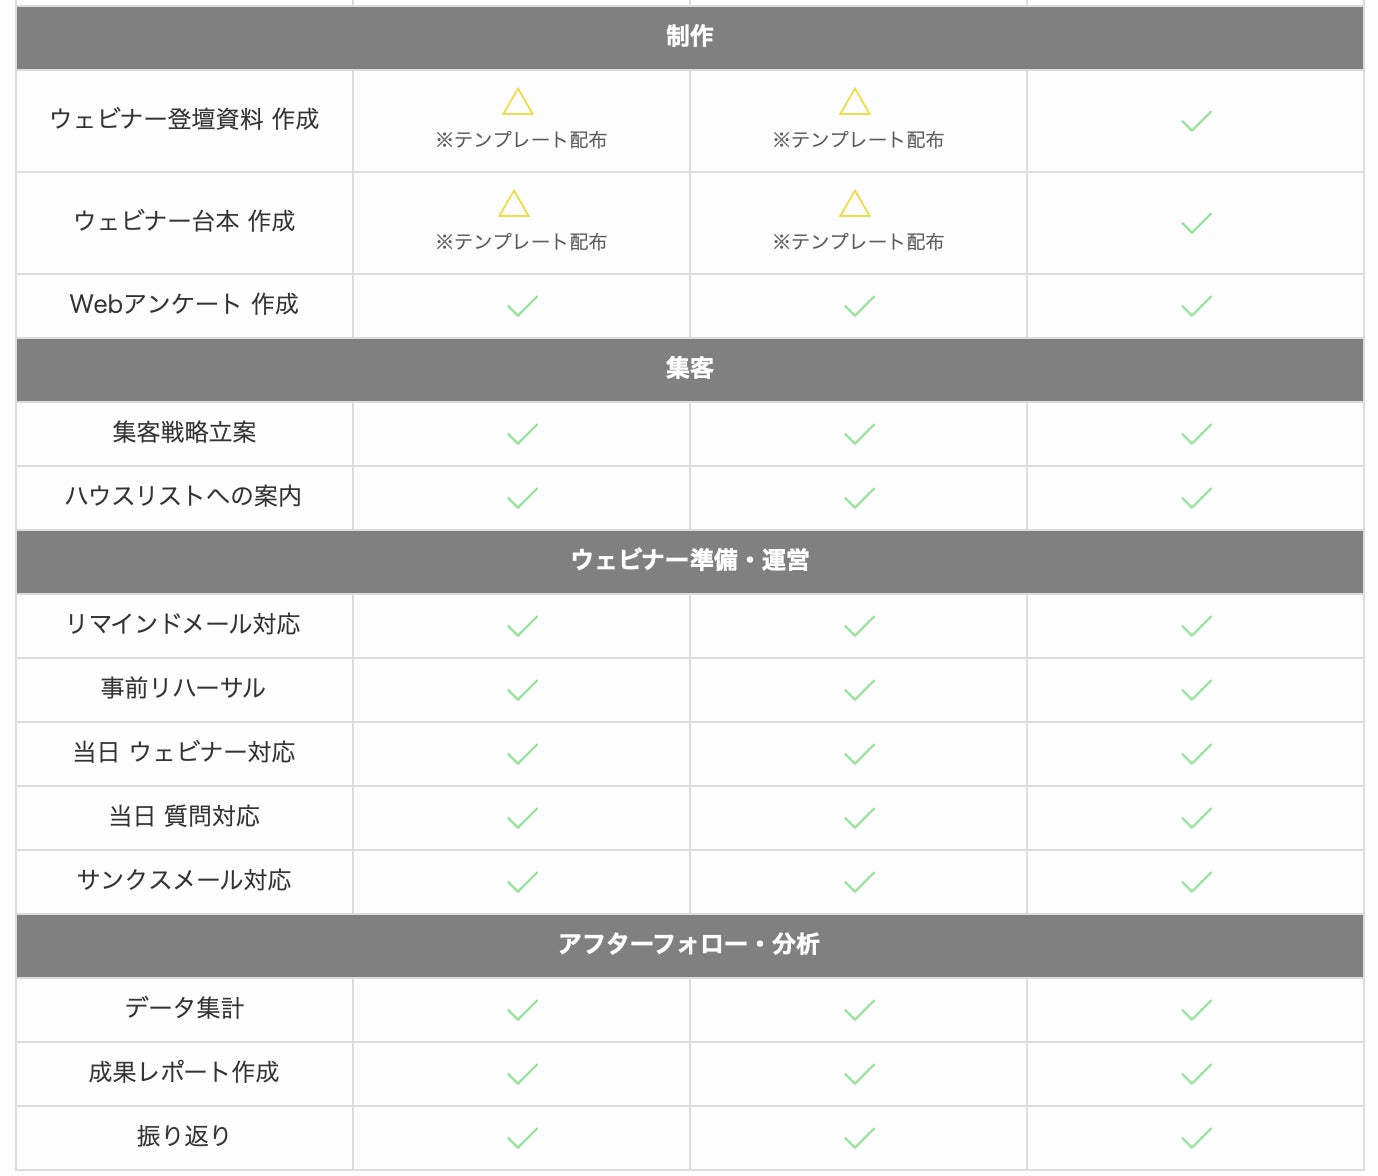Click first-column checkmark in Webアンケート 作成 row
Viewport: 1378px width, 1176px height.
522,306
